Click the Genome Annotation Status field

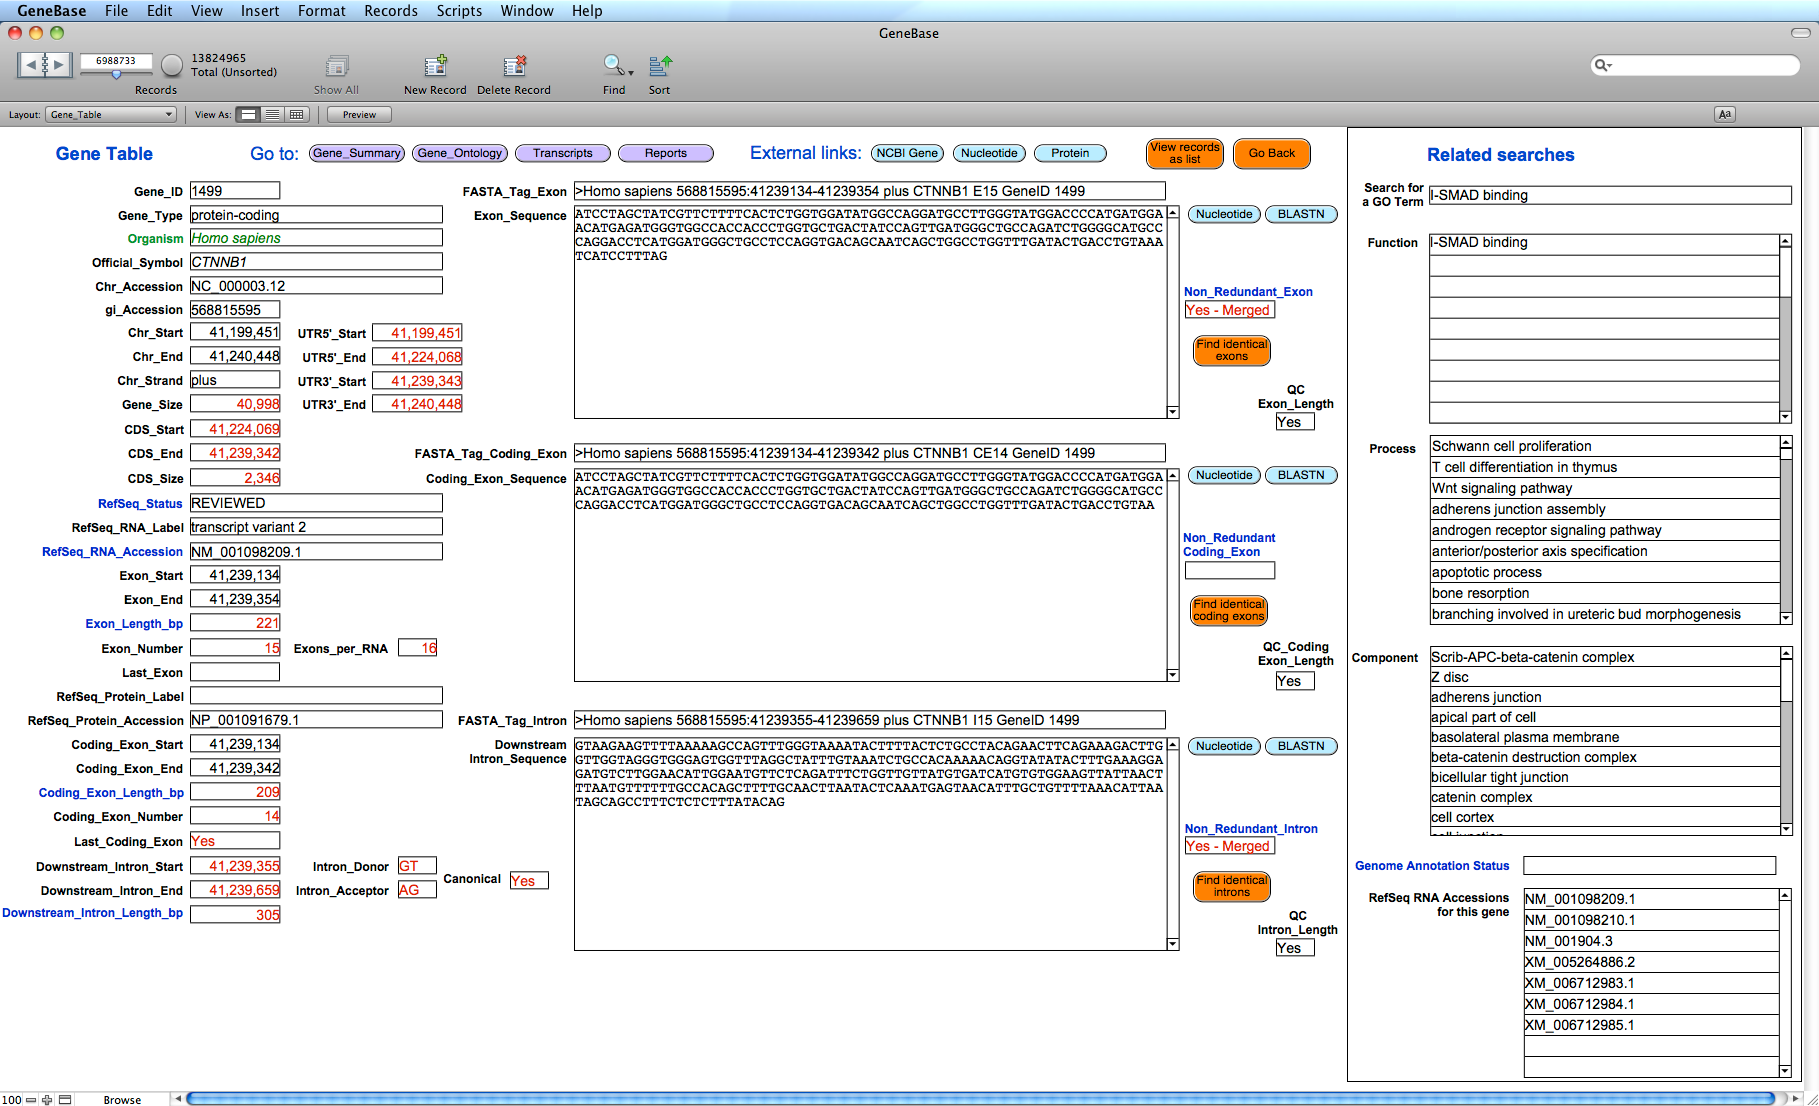pos(1650,865)
